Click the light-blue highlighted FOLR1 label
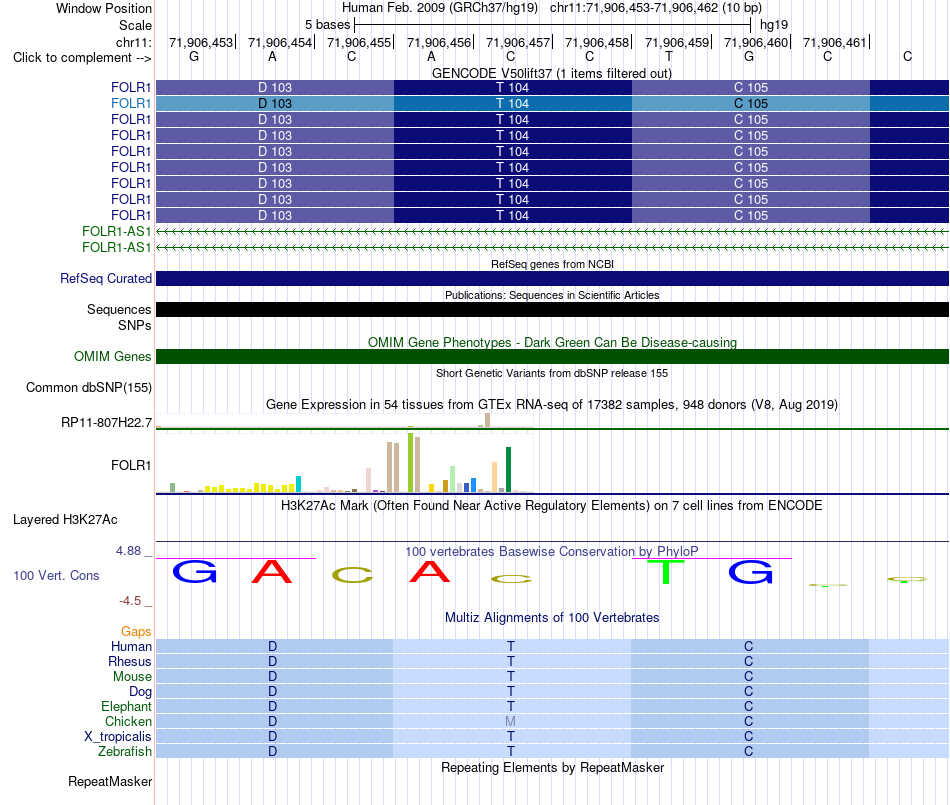Screen dimensions: 950x805 [x=130, y=104]
